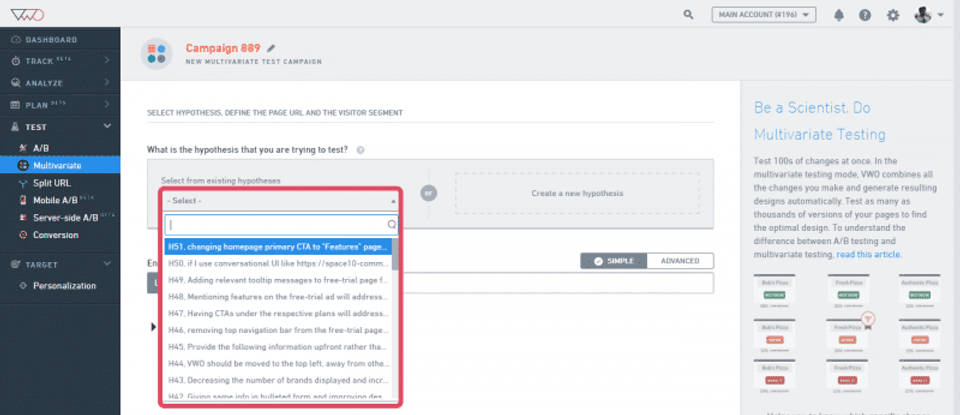The width and height of the screenshot is (960, 415).
Task: Go to Split URL tests
Action: coord(52,183)
